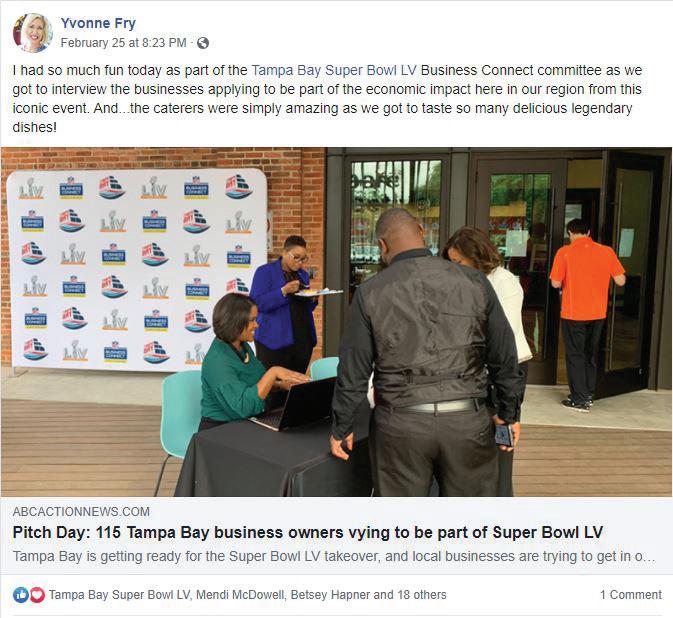673x618 pixels.
Task: Follow the Tampa Bay Super Bowl LV link
Action: tap(334, 70)
